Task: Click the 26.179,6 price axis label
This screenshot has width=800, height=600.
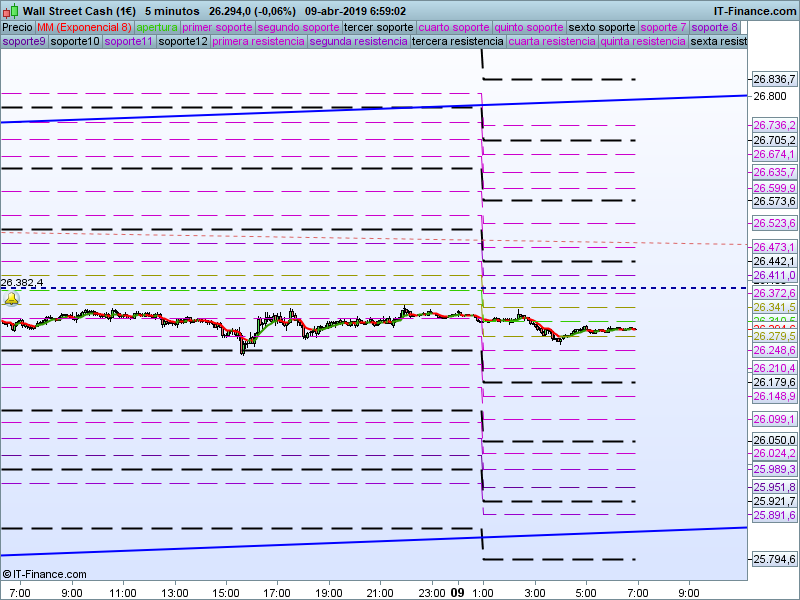Action: [774, 382]
